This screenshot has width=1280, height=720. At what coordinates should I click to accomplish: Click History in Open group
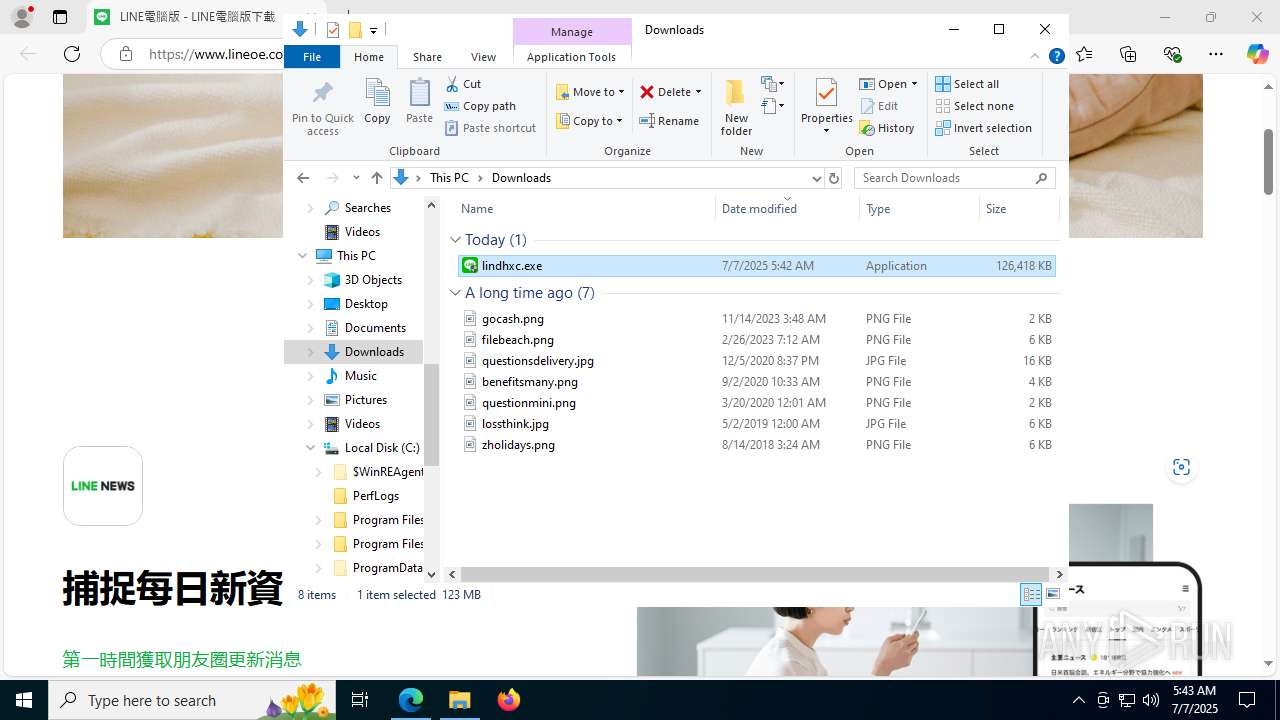click(887, 128)
